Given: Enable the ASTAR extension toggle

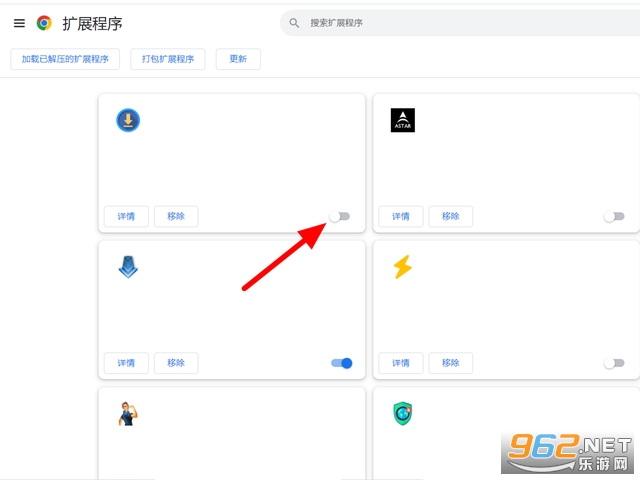Looking at the screenshot, I should pos(614,216).
